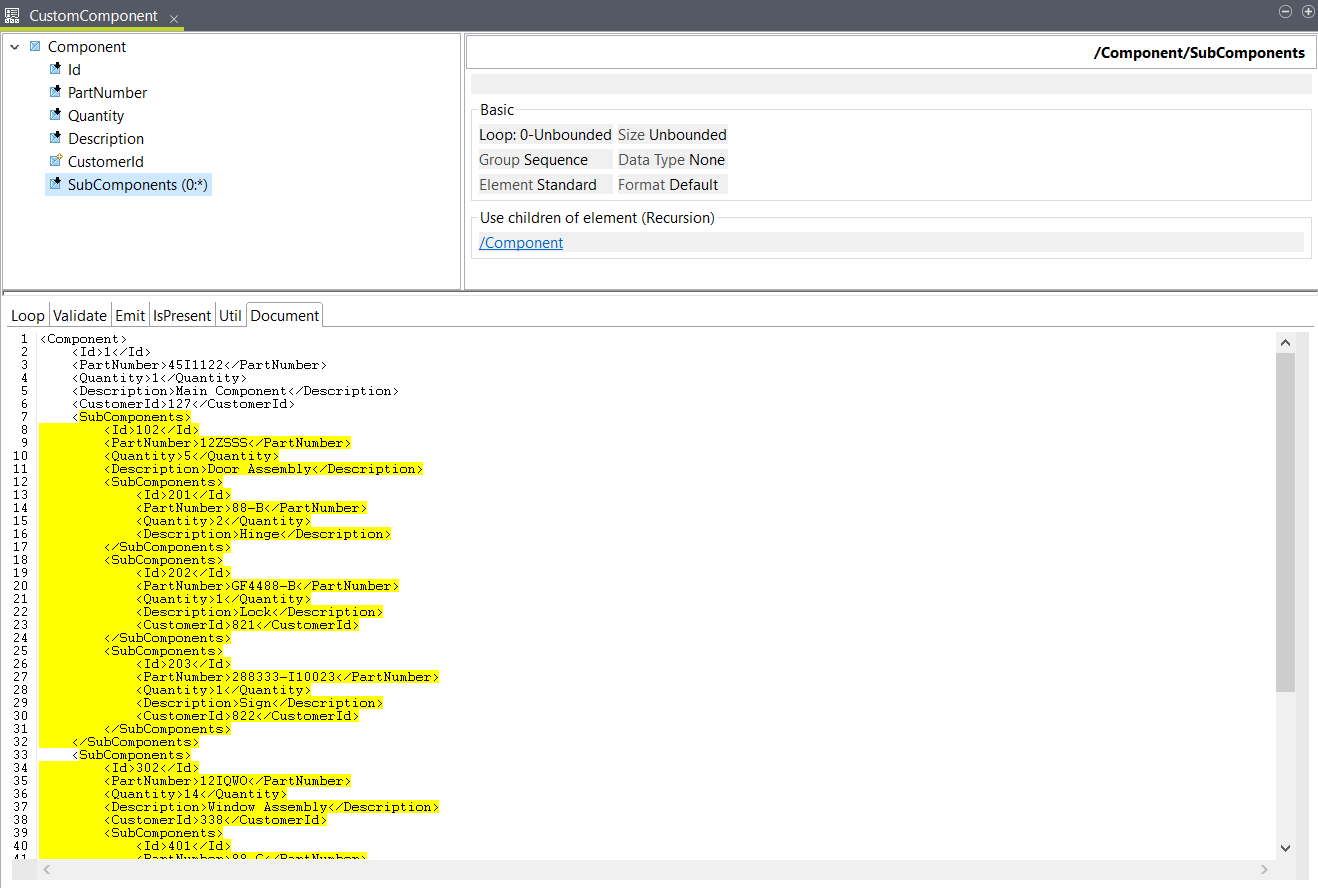Click the document vertical scrollbar down arrow
The width and height of the screenshot is (1318, 888).
coord(1286,848)
